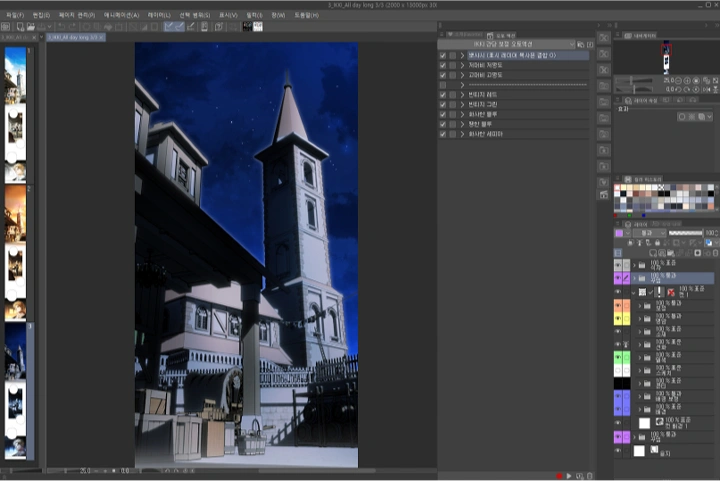Click the white icon beside CLIP STUDIO launcher
Image resolution: width=720 pixels, height=481 pixels.
point(258,27)
